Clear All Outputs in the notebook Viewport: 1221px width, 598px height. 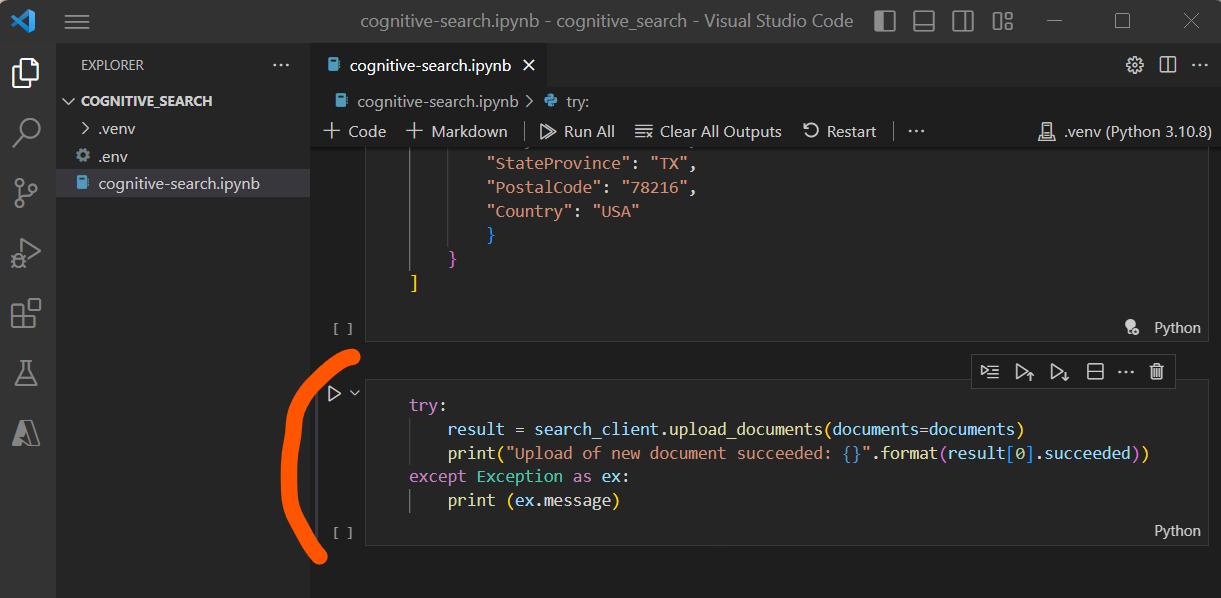click(708, 131)
